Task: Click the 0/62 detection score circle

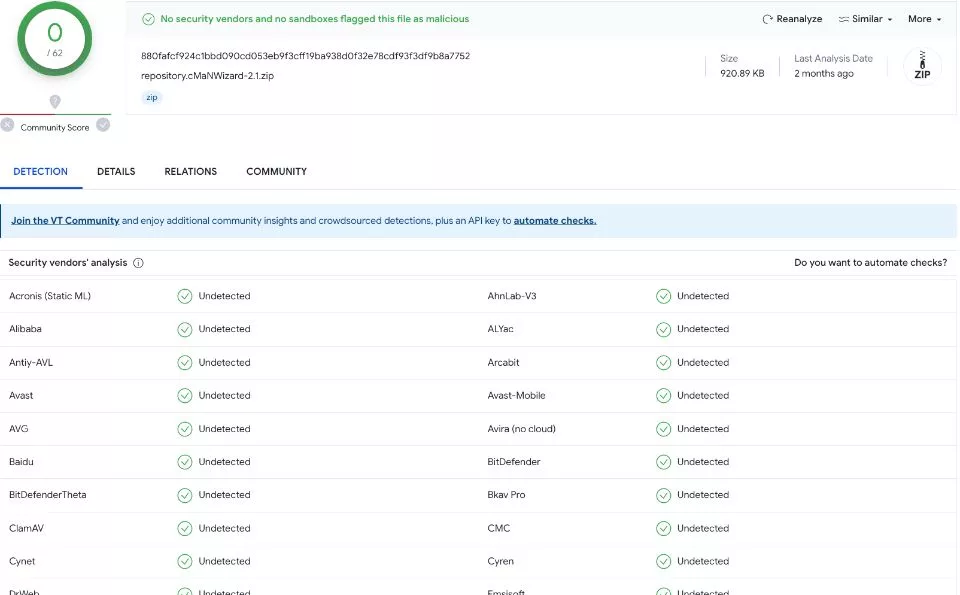Action: (54, 39)
